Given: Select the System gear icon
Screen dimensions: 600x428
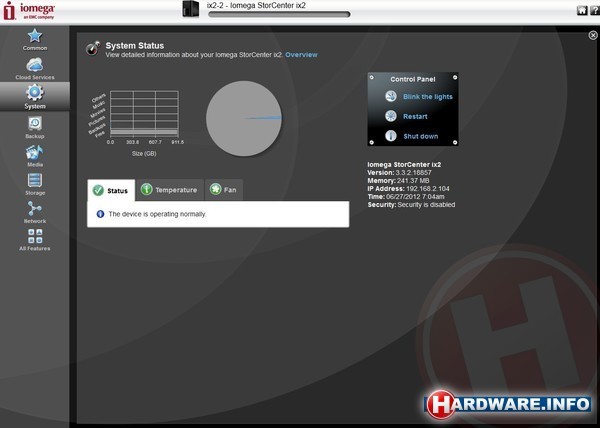Looking at the screenshot, I should pos(35,93).
